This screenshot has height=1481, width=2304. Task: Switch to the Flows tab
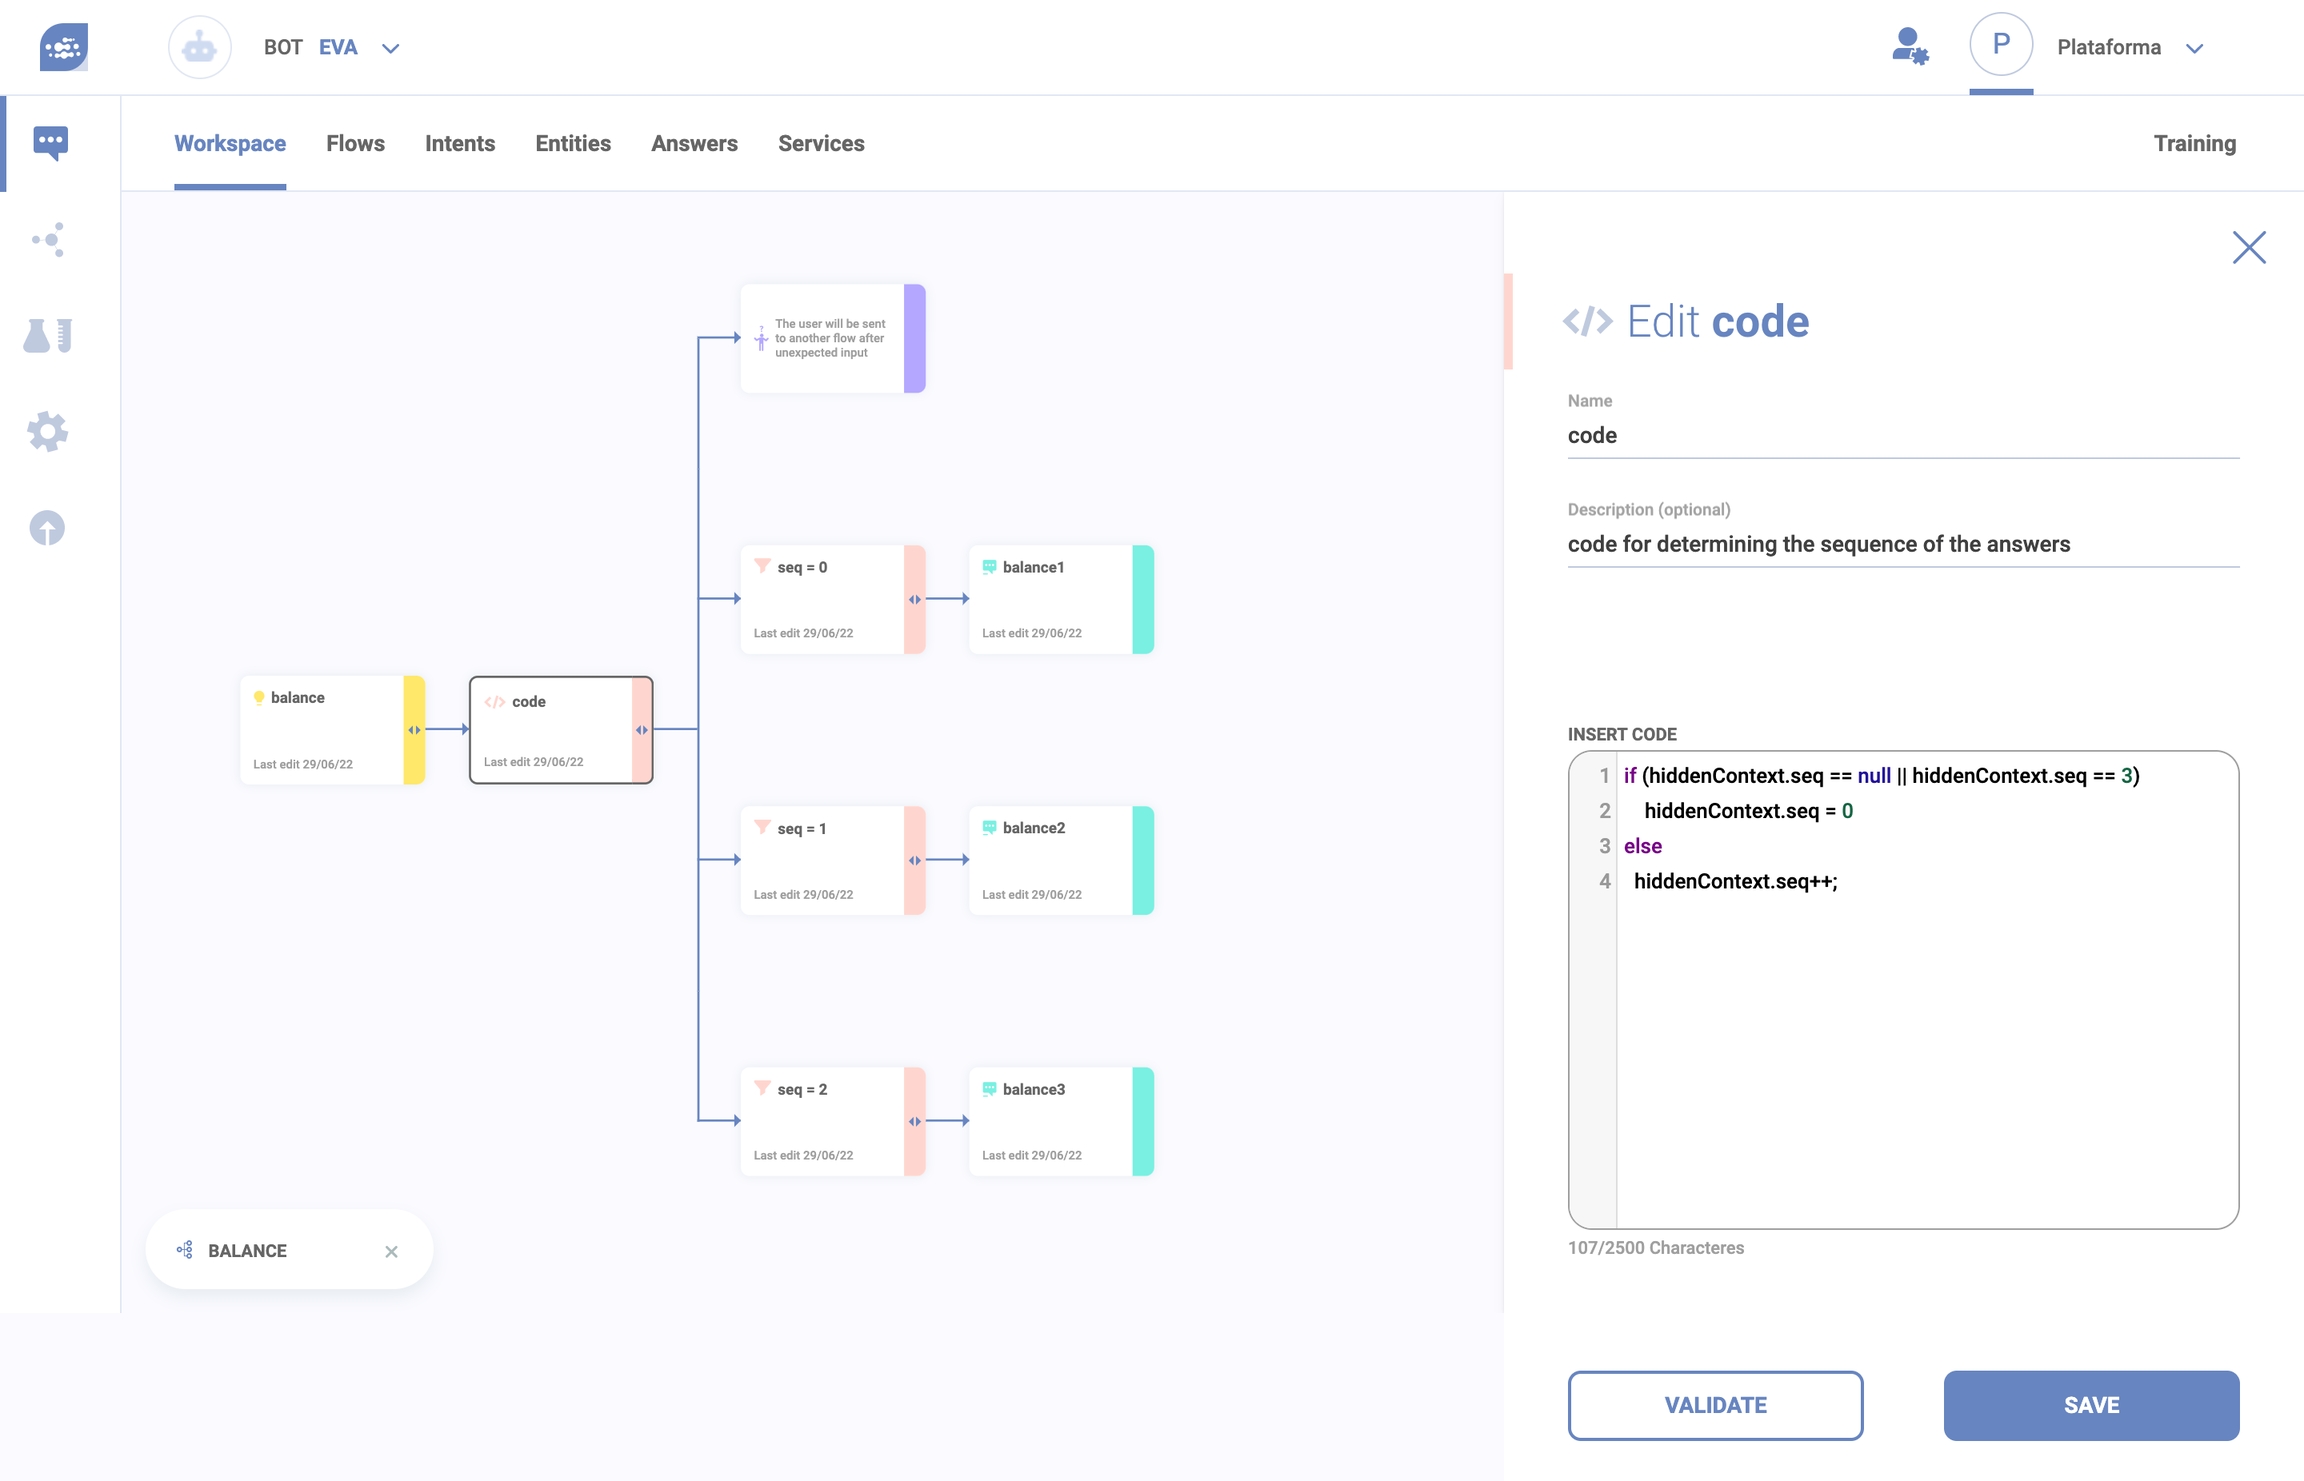point(355,143)
